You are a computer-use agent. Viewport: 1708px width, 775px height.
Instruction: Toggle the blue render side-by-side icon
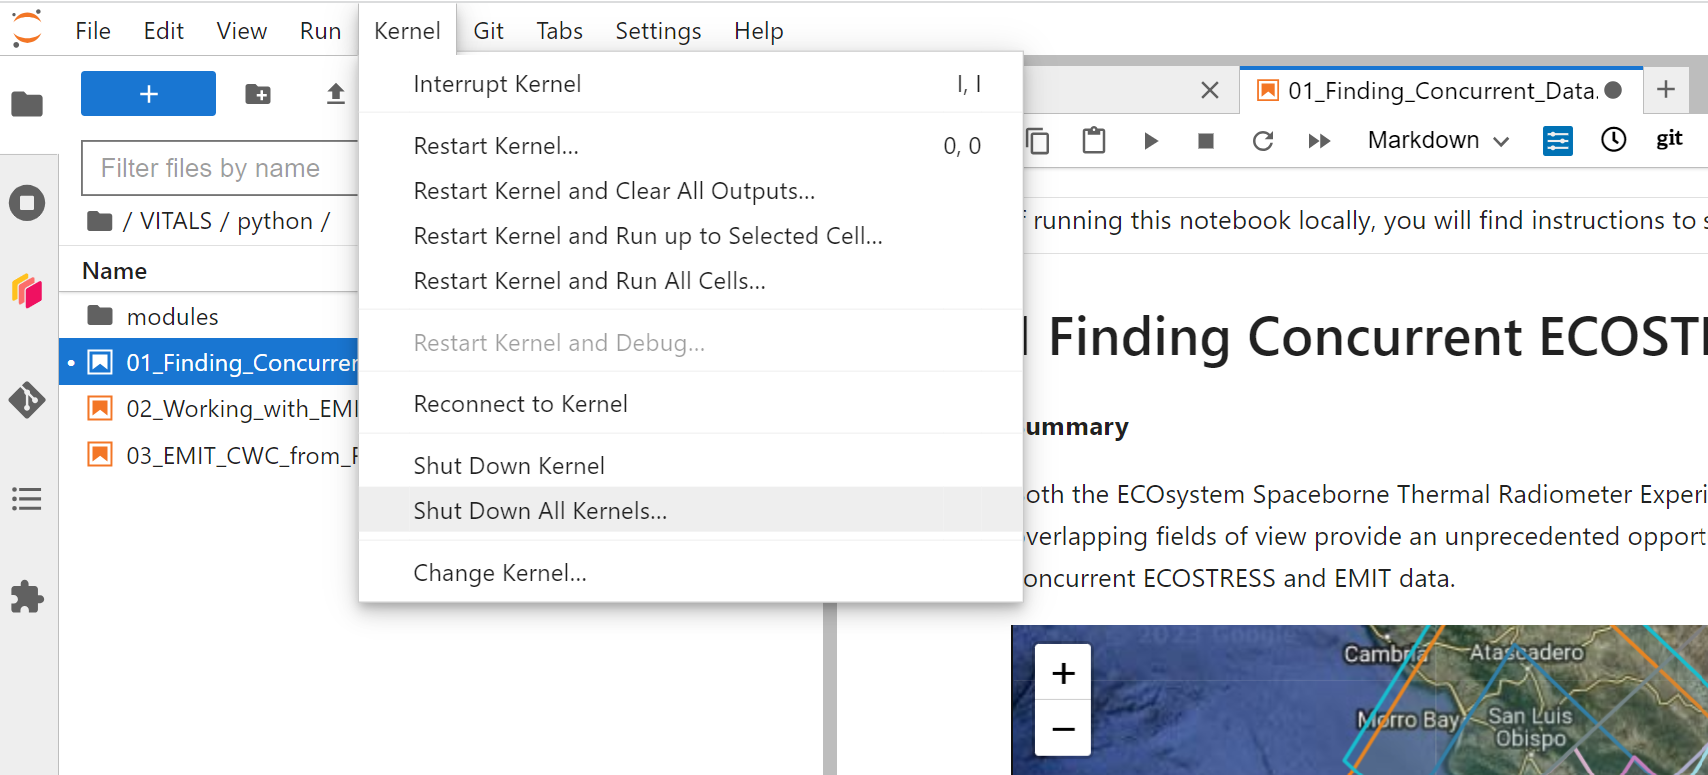(x=1557, y=141)
